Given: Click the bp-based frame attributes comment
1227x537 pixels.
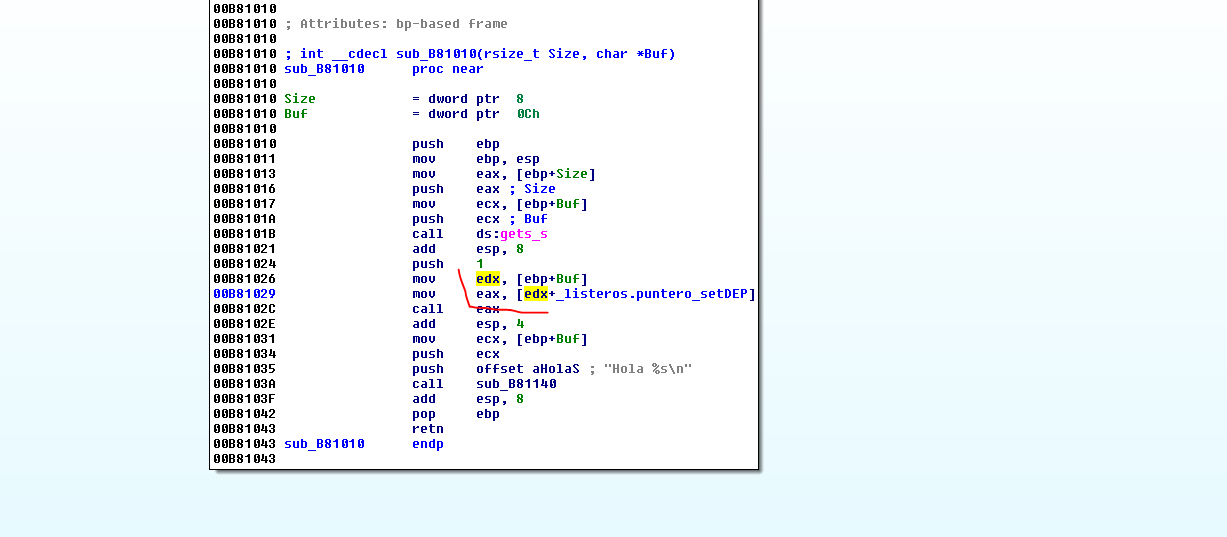Looking at the screenshot, I should pos(396,24).
